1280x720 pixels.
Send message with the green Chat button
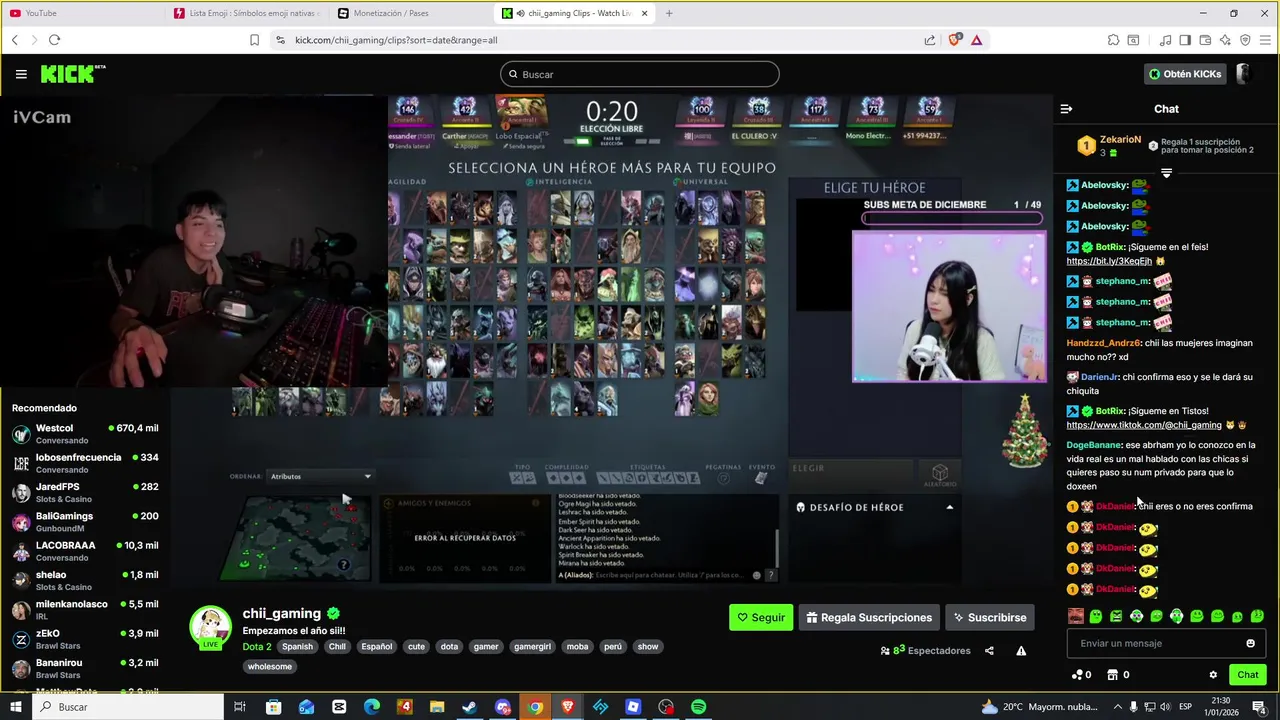coord(1248,675)
